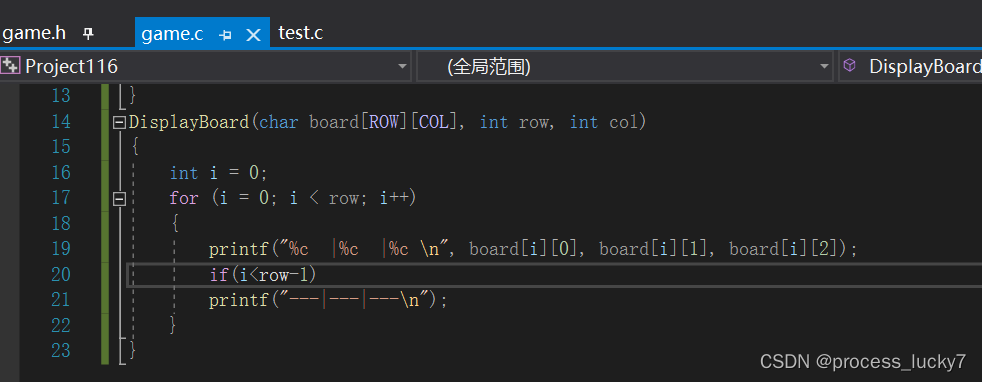Image resolution: width=982 pixels, height=382 pixels.
Task: Click the DisplayBoard member cube icon
Action: click(x=850, y=65)
